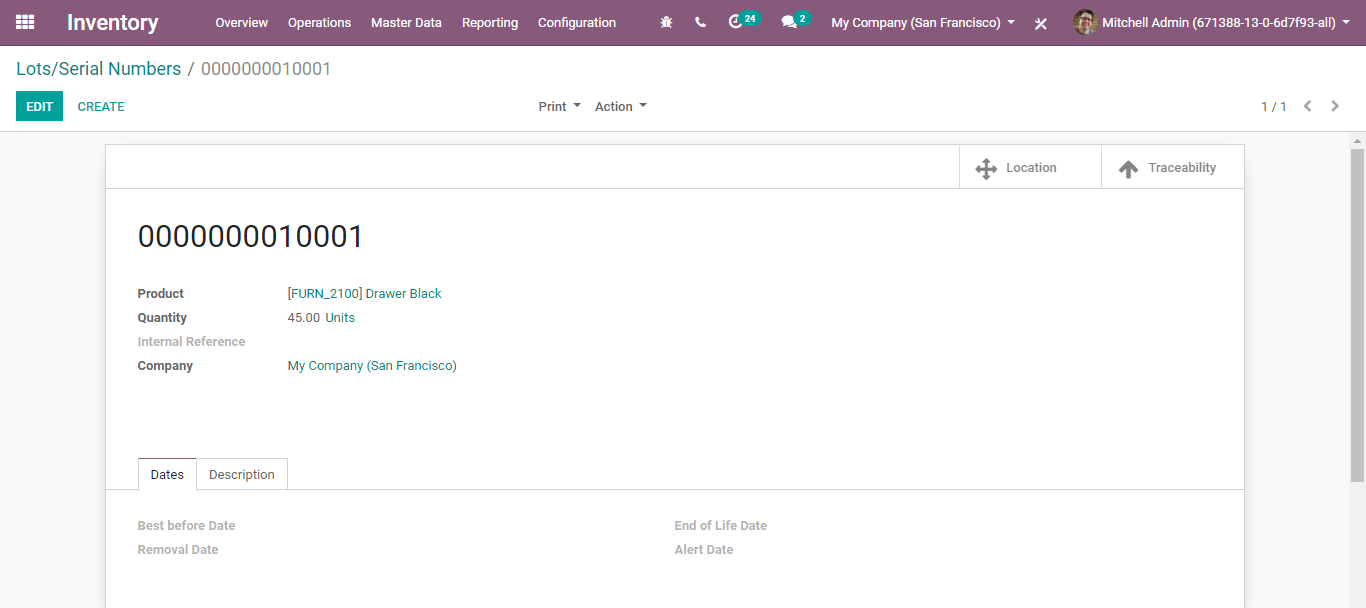Expand My Company (San Francisco) company switcher

(x=923, y=22)
